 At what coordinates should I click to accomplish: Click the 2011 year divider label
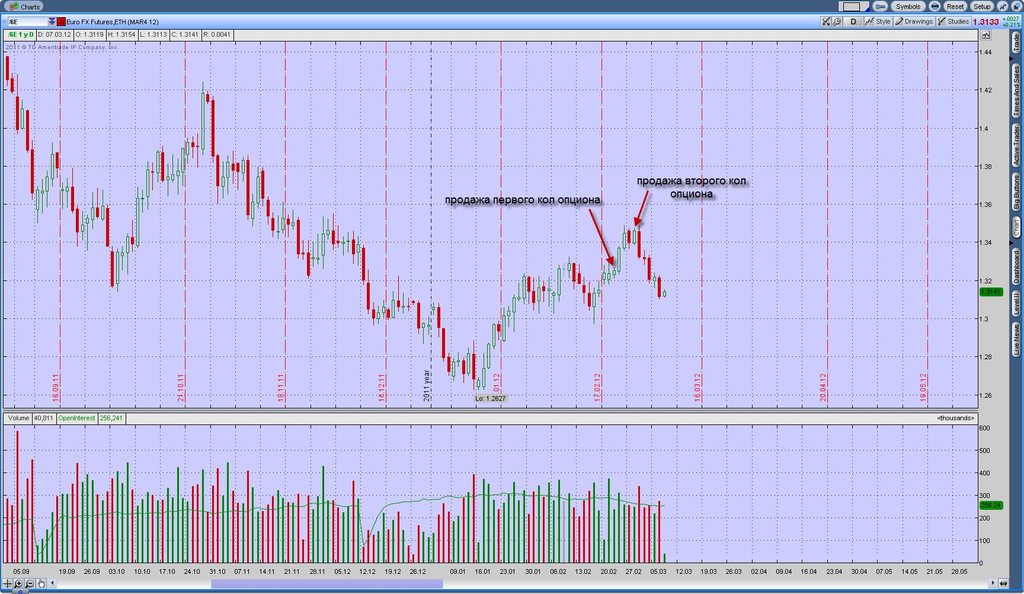point(426,385)
